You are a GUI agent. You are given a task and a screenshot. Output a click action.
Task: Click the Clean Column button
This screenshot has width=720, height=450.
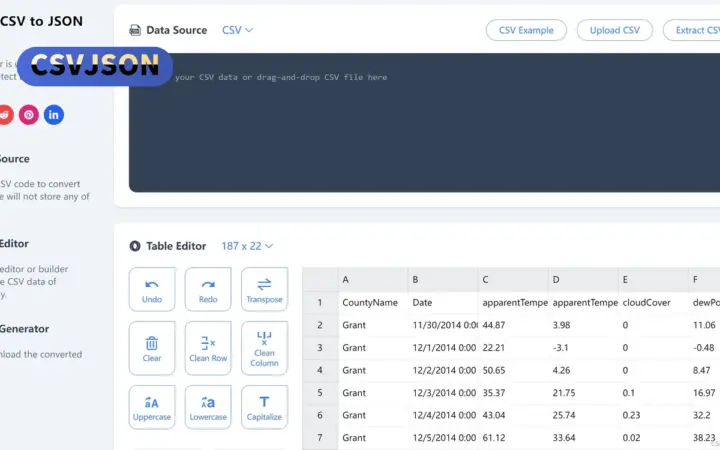264,348
